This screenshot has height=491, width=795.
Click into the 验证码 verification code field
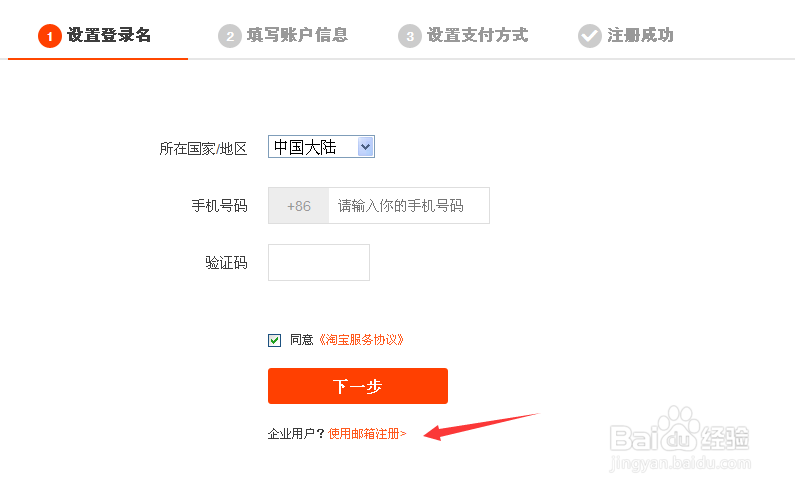(319, 263)
